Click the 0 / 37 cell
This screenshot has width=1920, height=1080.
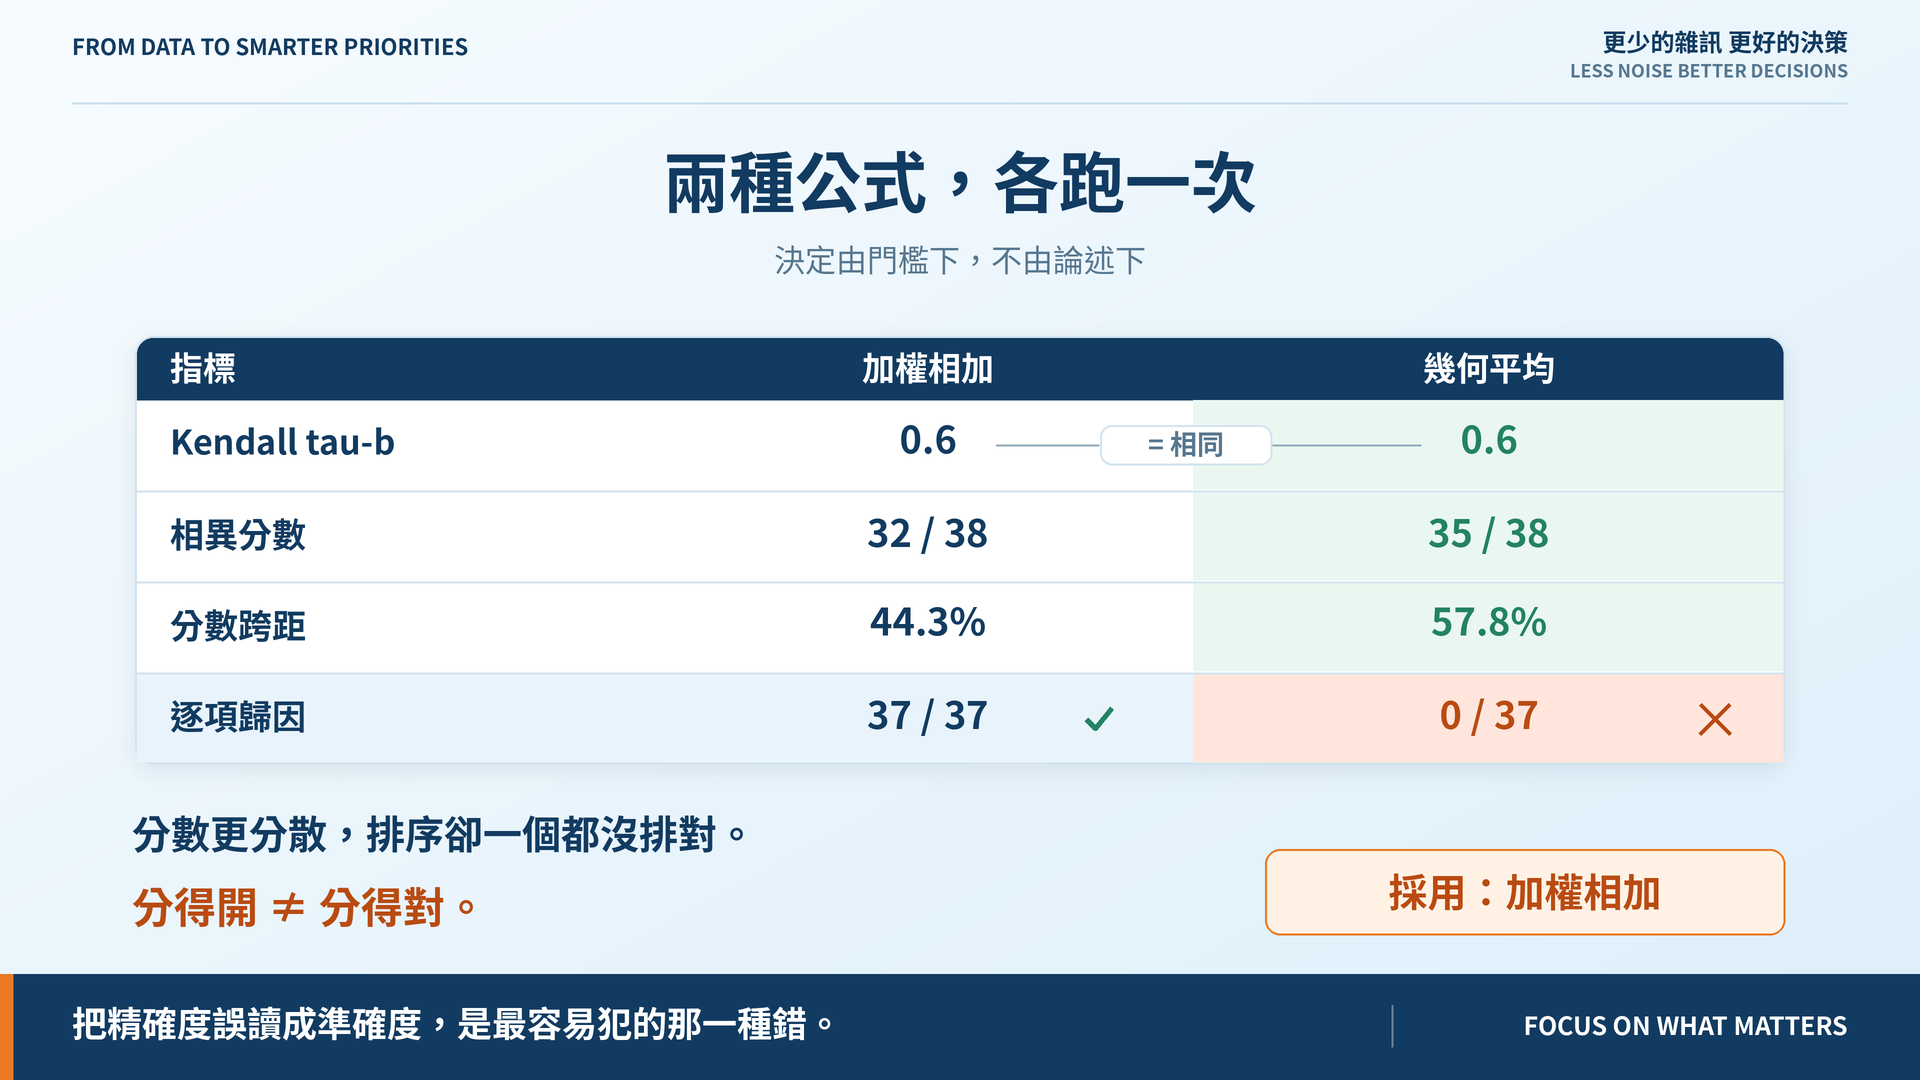1488,716
